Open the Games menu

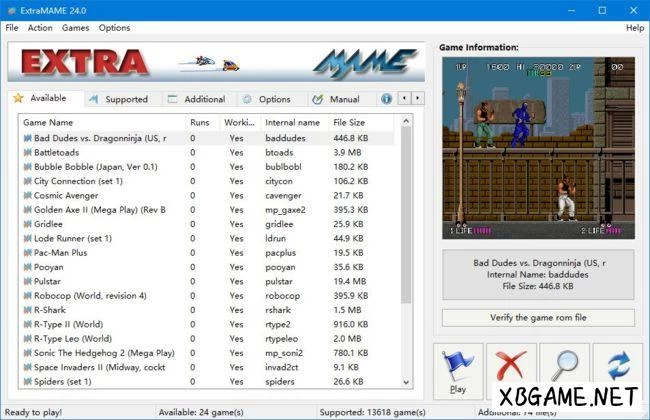[75, 28]
